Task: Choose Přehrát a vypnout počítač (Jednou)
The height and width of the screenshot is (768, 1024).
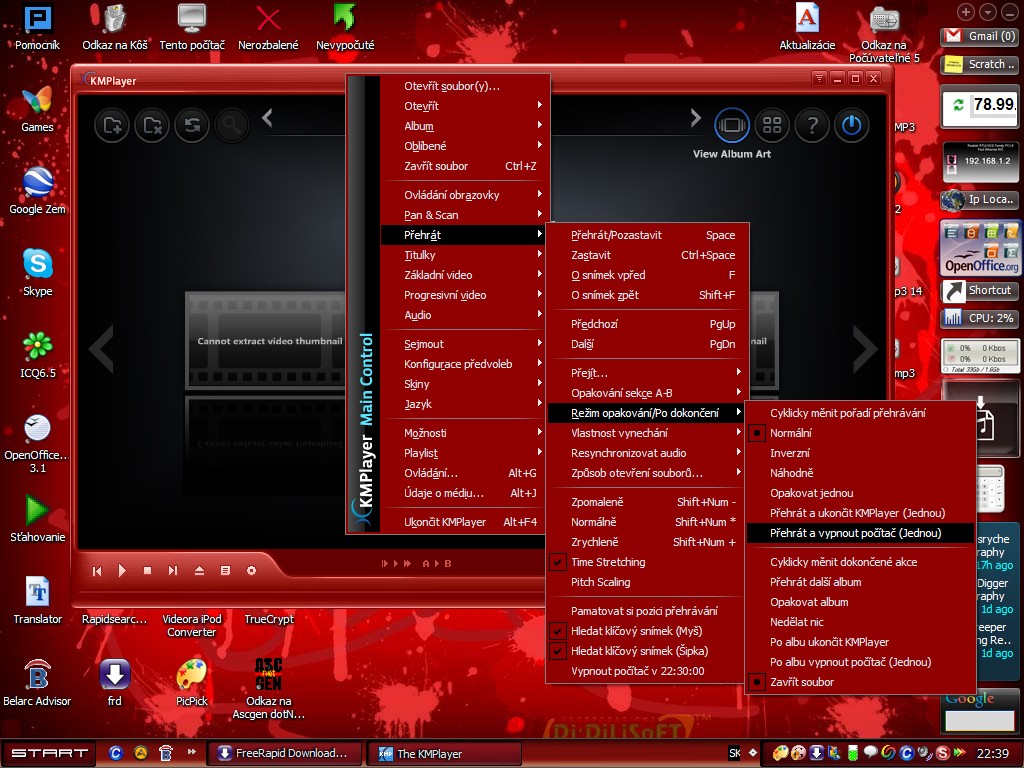Action: point(855,533)
